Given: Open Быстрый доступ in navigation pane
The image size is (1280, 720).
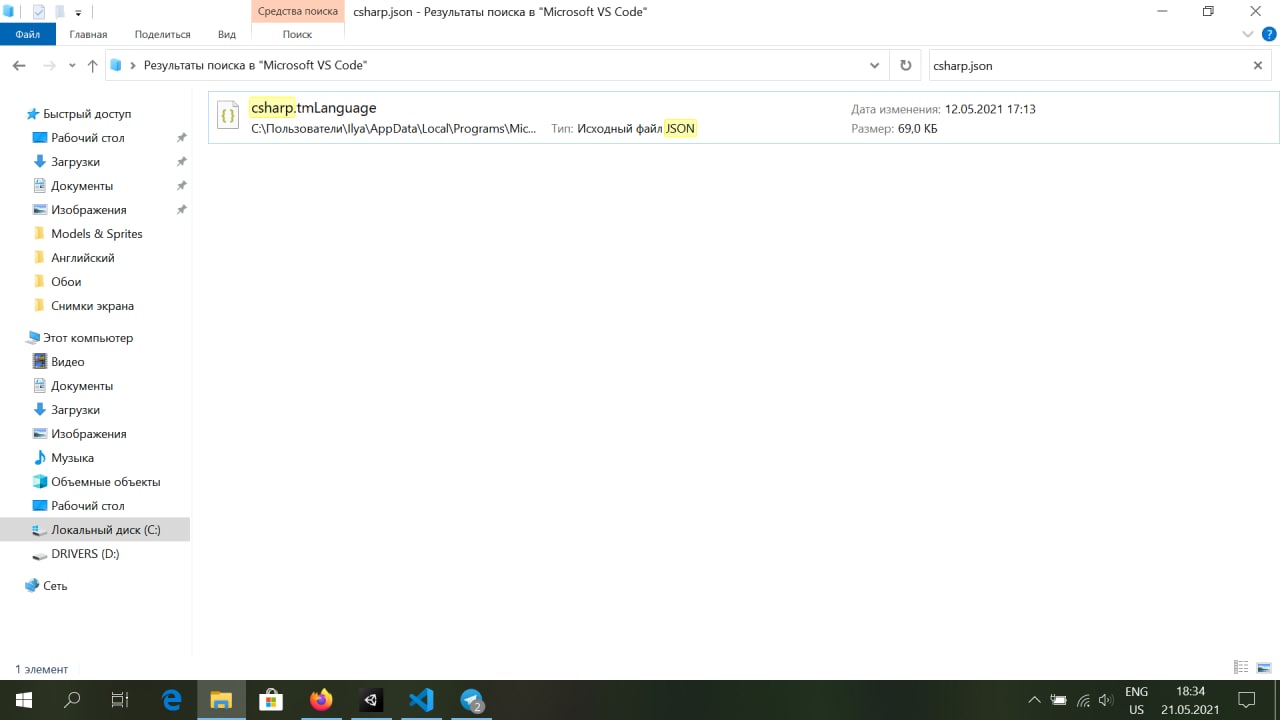Looking at the screenshot, I should click(87, 114).
